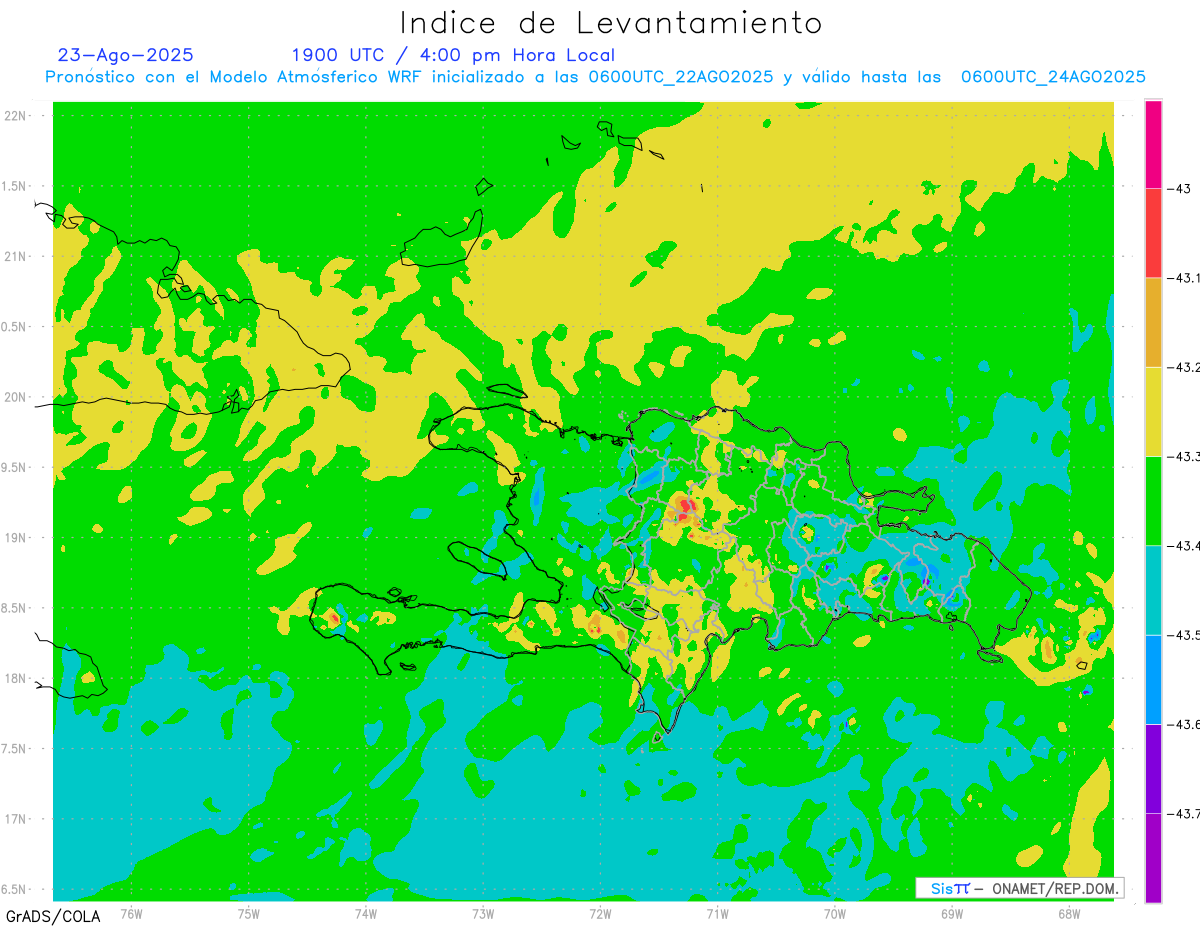Click the "18N" latitude label

tap(17, 678)
